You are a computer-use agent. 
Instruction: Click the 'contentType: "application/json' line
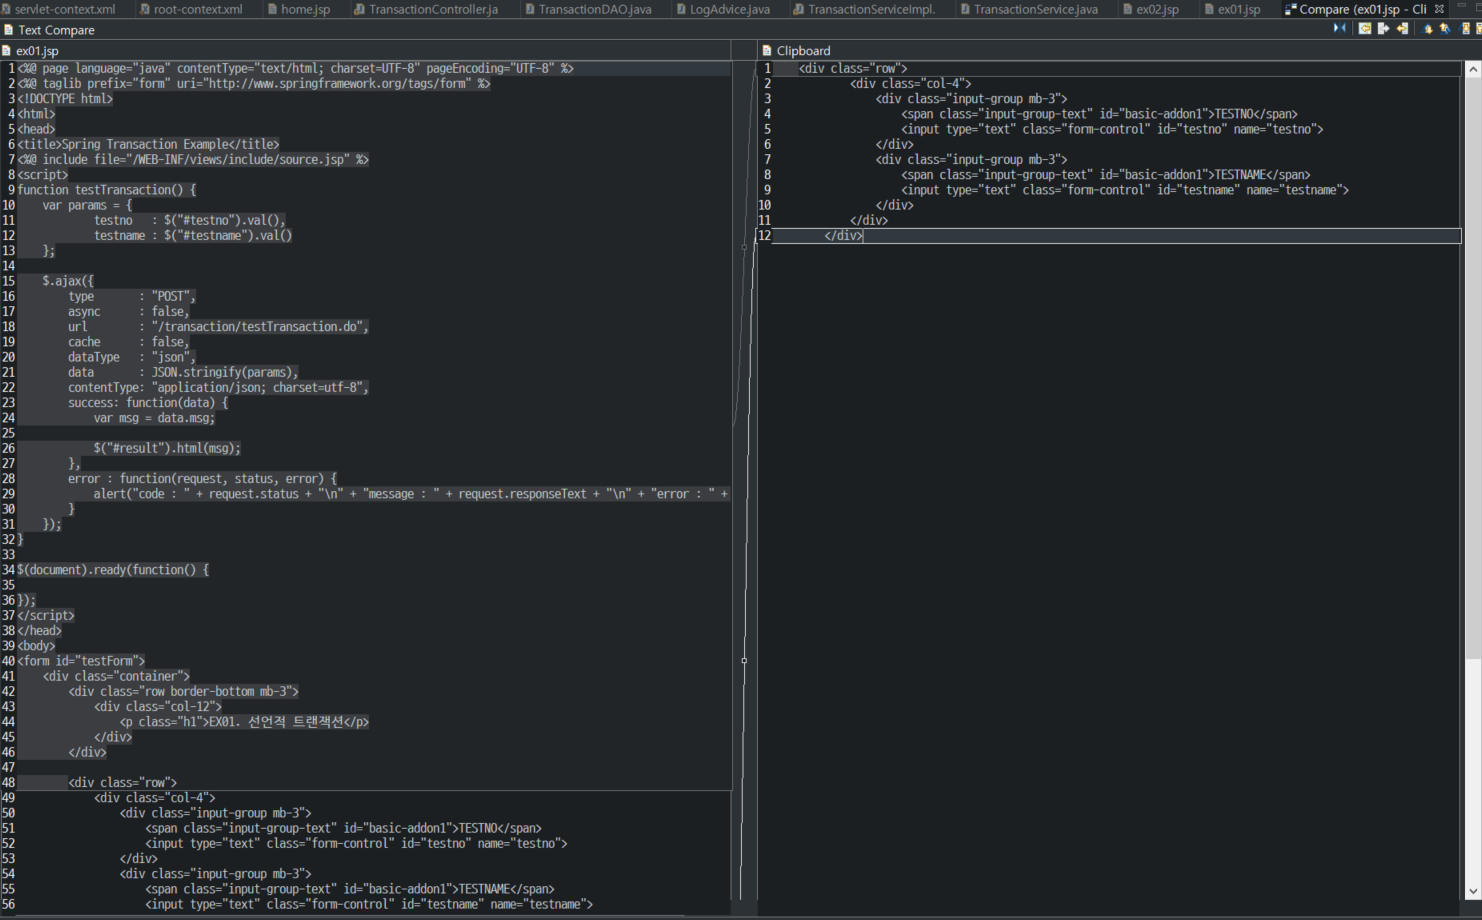coord(218,388)
